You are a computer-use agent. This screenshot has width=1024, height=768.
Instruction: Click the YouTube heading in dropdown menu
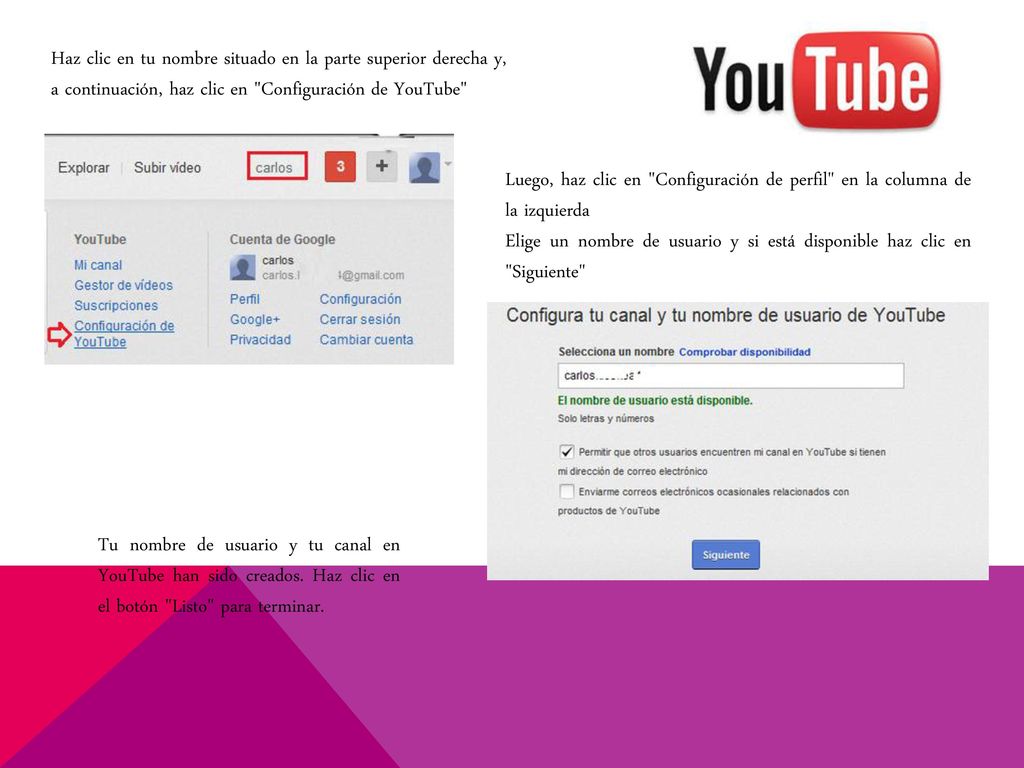pyautogui.click(x=100, y=240)
